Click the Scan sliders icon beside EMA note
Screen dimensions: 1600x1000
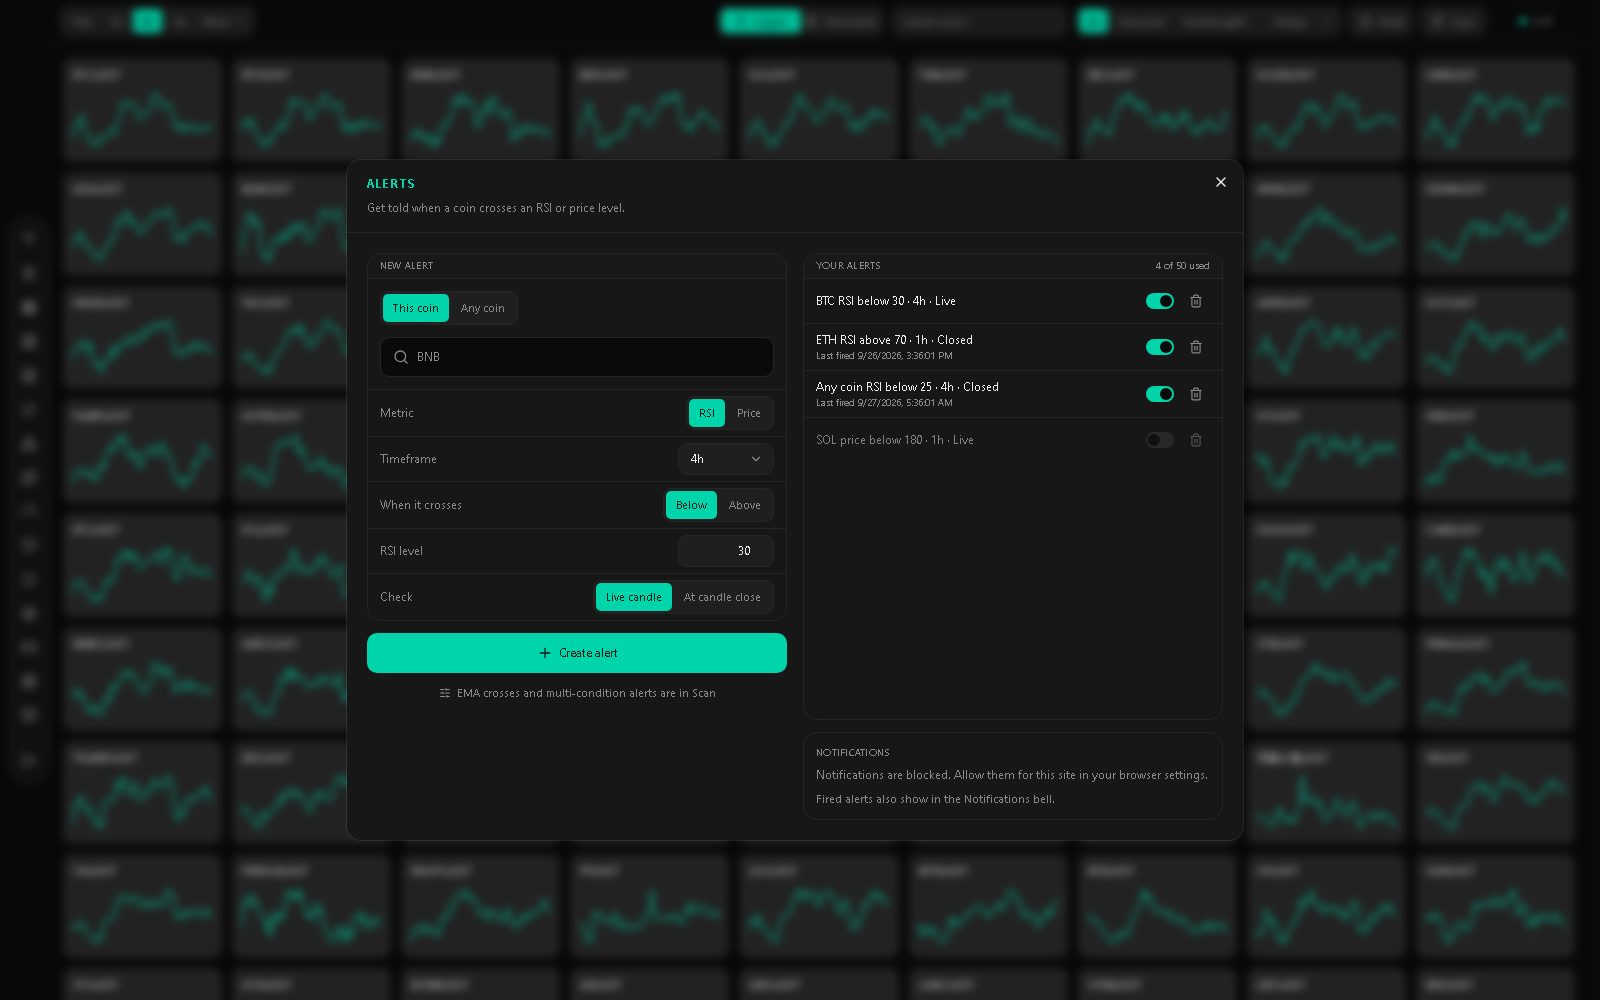[x=445, y=693]
